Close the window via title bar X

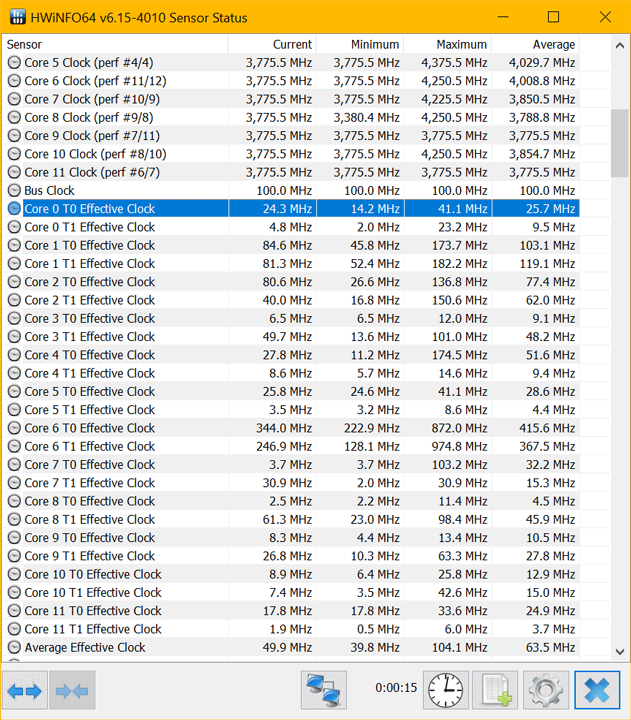tap(605, 17)
